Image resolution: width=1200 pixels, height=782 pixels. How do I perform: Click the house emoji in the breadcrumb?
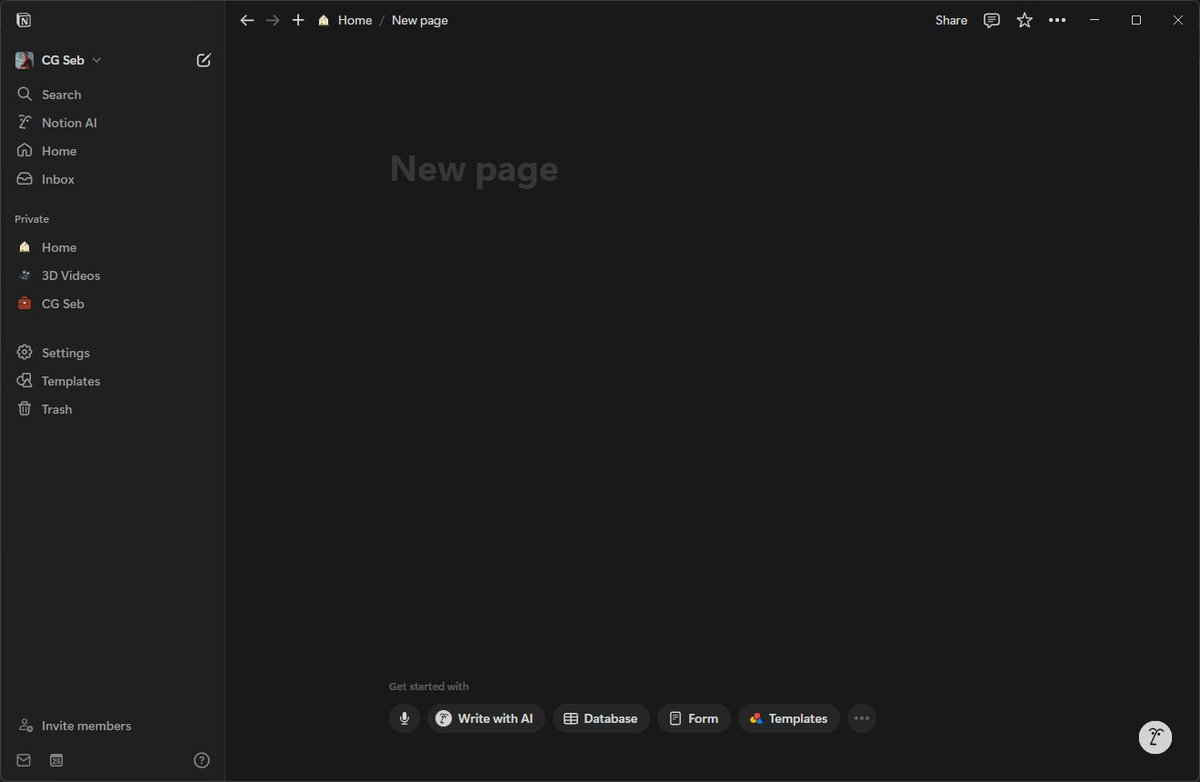324,20
